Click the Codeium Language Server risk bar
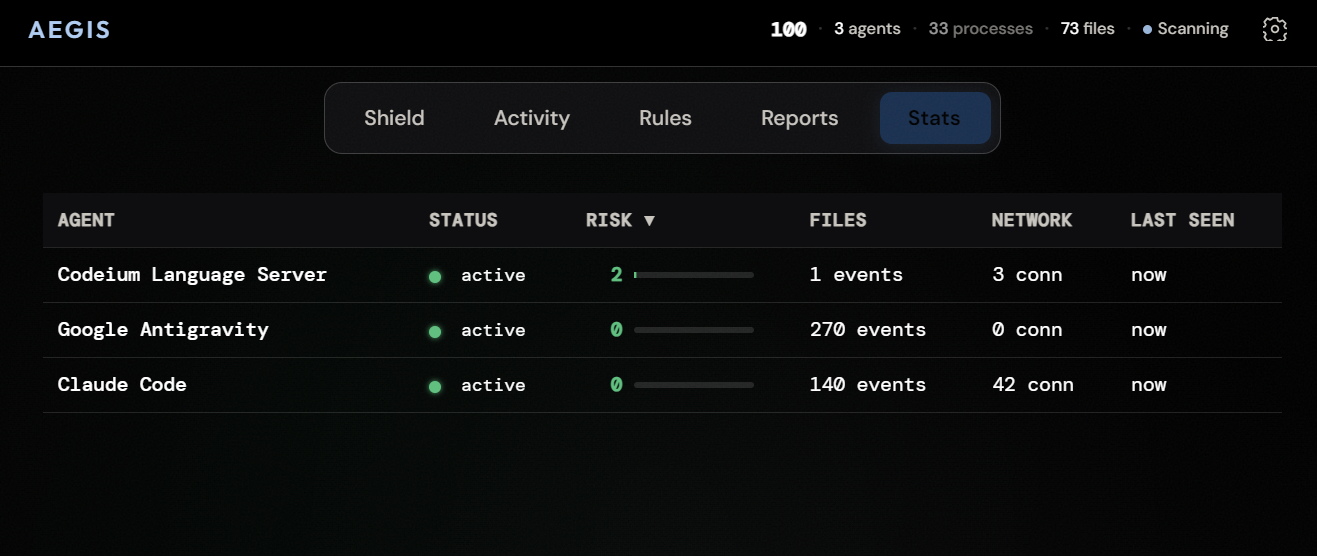This screenshot has width=1317, height=556. [693, 275]
